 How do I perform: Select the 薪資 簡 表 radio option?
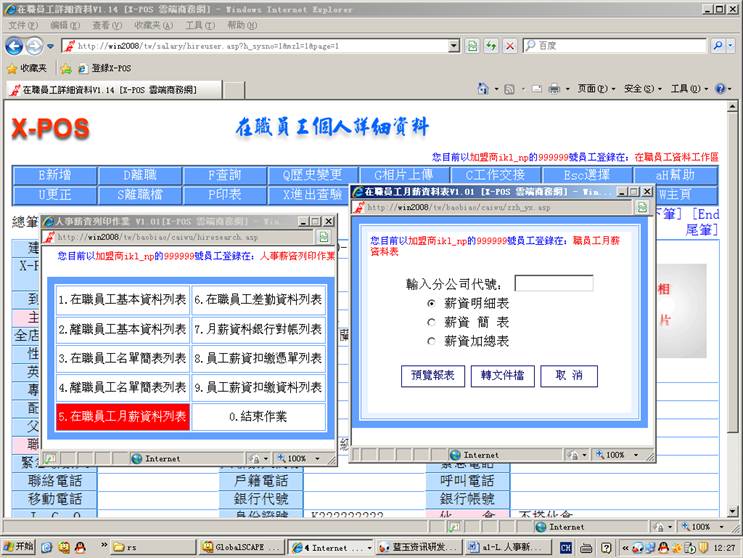pos(432,322)
